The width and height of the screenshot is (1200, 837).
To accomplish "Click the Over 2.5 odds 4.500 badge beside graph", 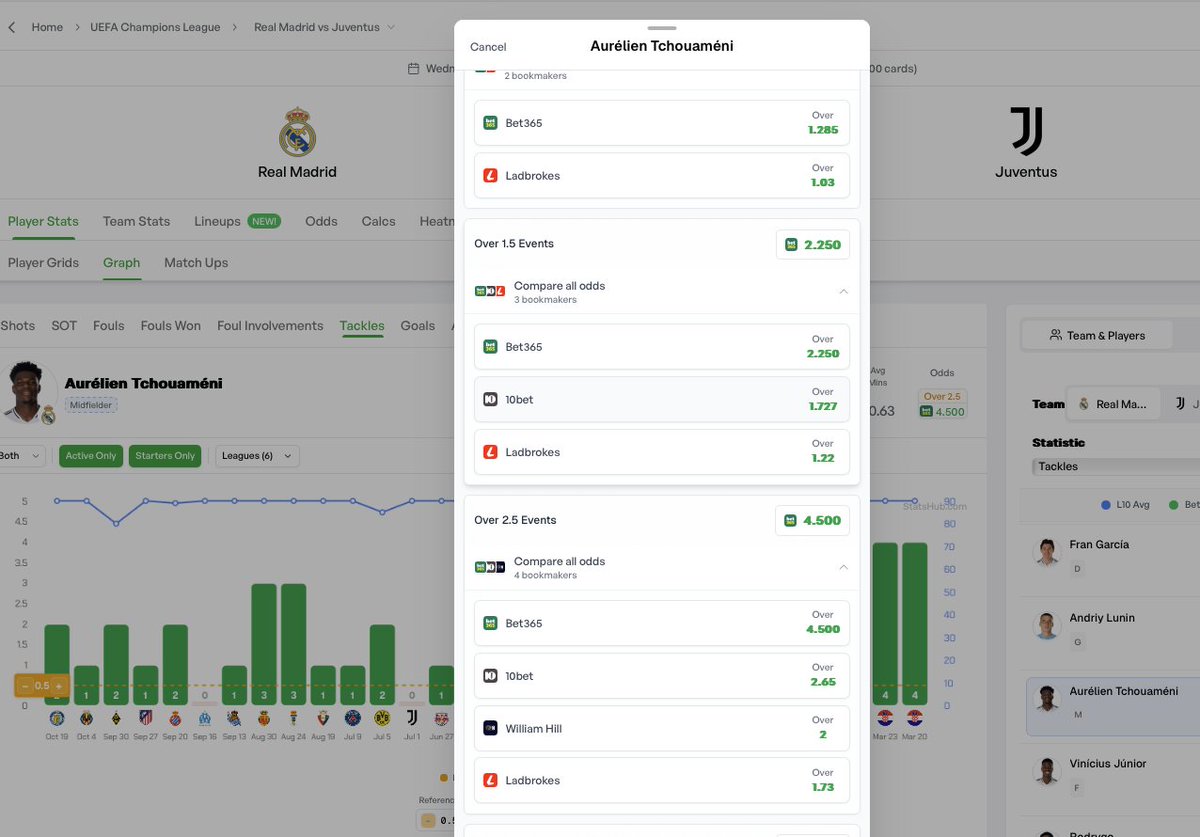I will (942, 404).
